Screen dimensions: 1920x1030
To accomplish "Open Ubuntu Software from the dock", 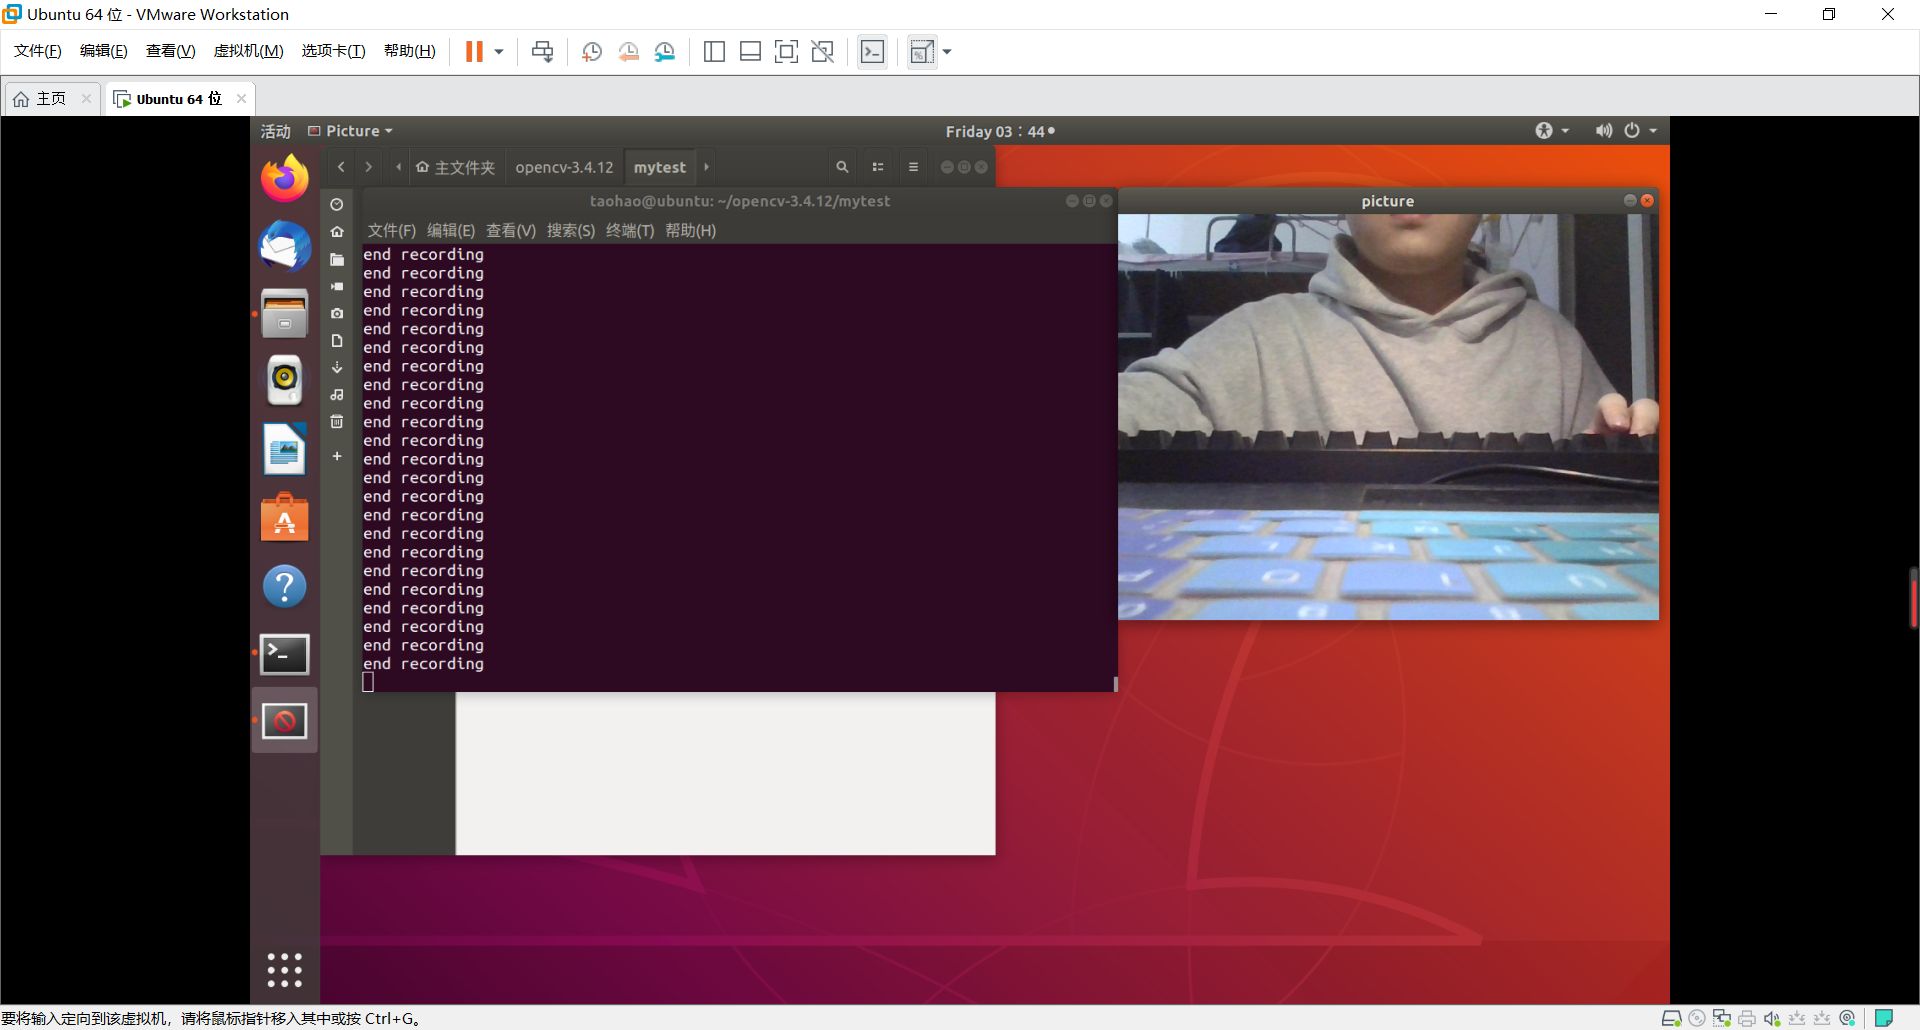I will [x=285, y=518].
